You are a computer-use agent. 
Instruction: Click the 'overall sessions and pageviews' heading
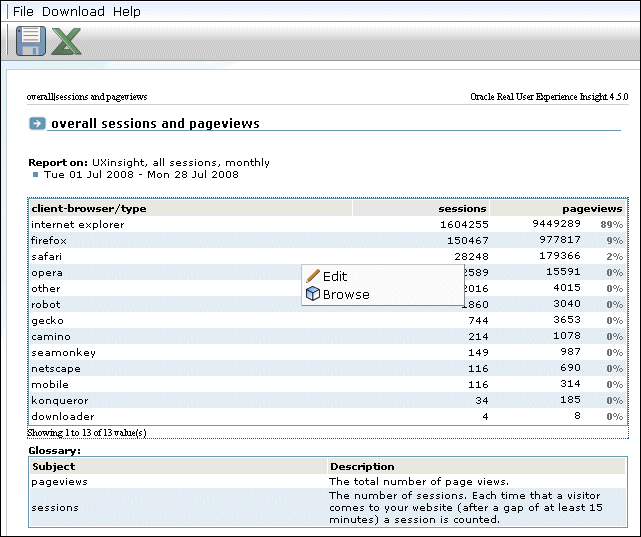click(x=155, y=123)
